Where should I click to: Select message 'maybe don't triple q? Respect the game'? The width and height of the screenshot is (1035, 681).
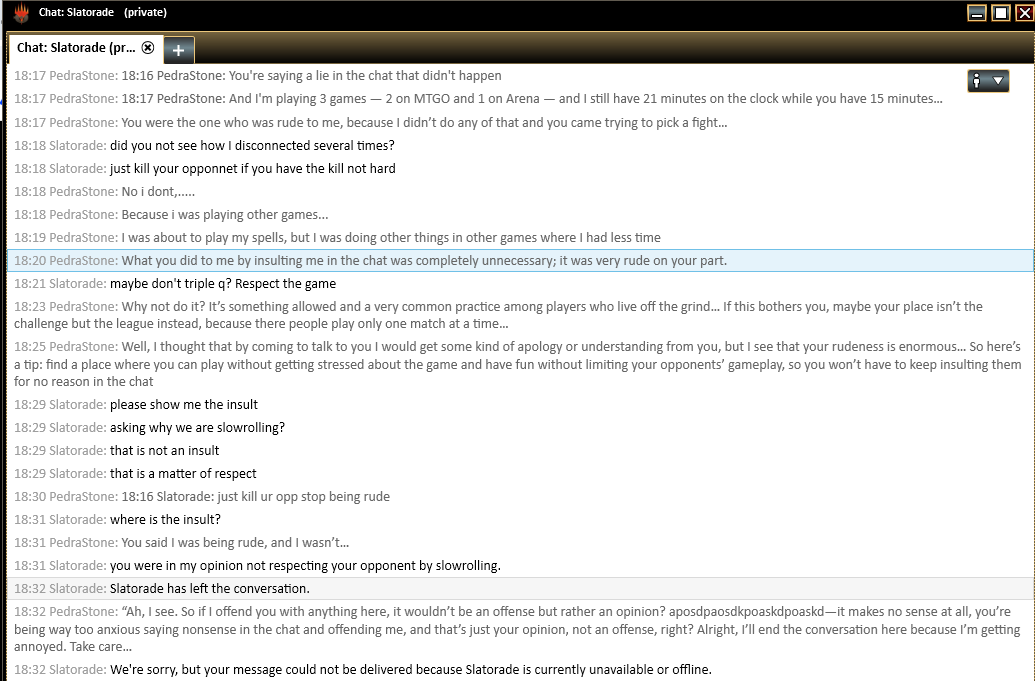[x=520, y=284]
